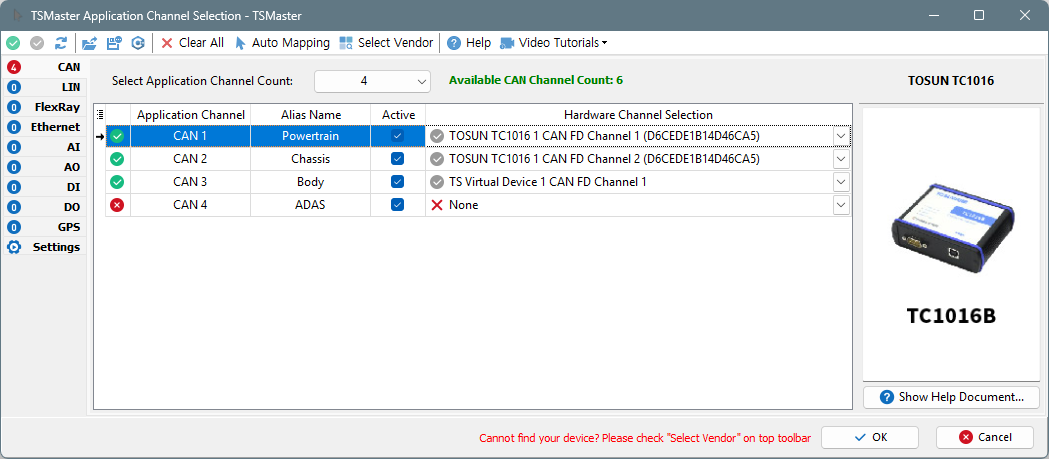Confirm with the OK button
Screen dimensions: 1049x459
pyautogui.click(x=870, y=437)
